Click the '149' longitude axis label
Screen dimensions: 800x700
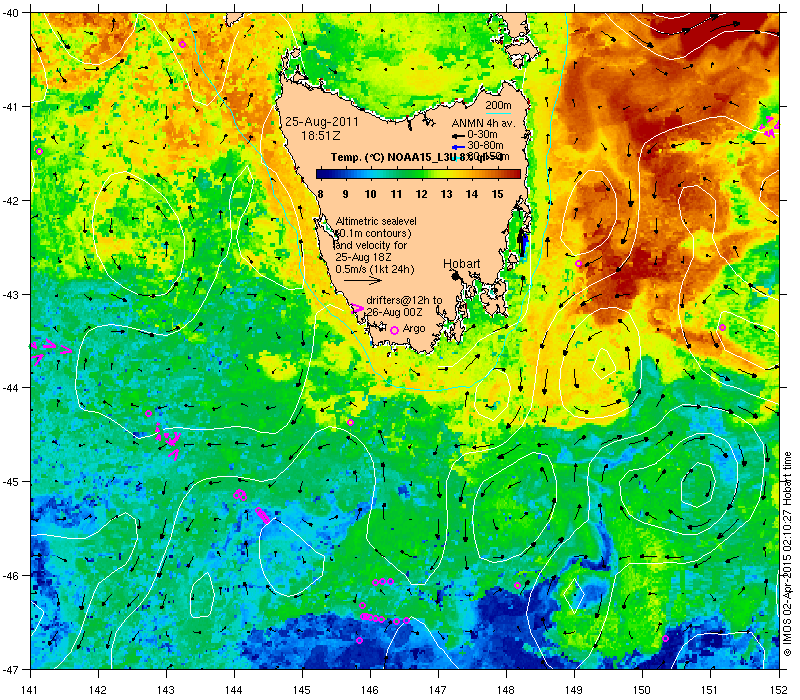tap(574, 690)
